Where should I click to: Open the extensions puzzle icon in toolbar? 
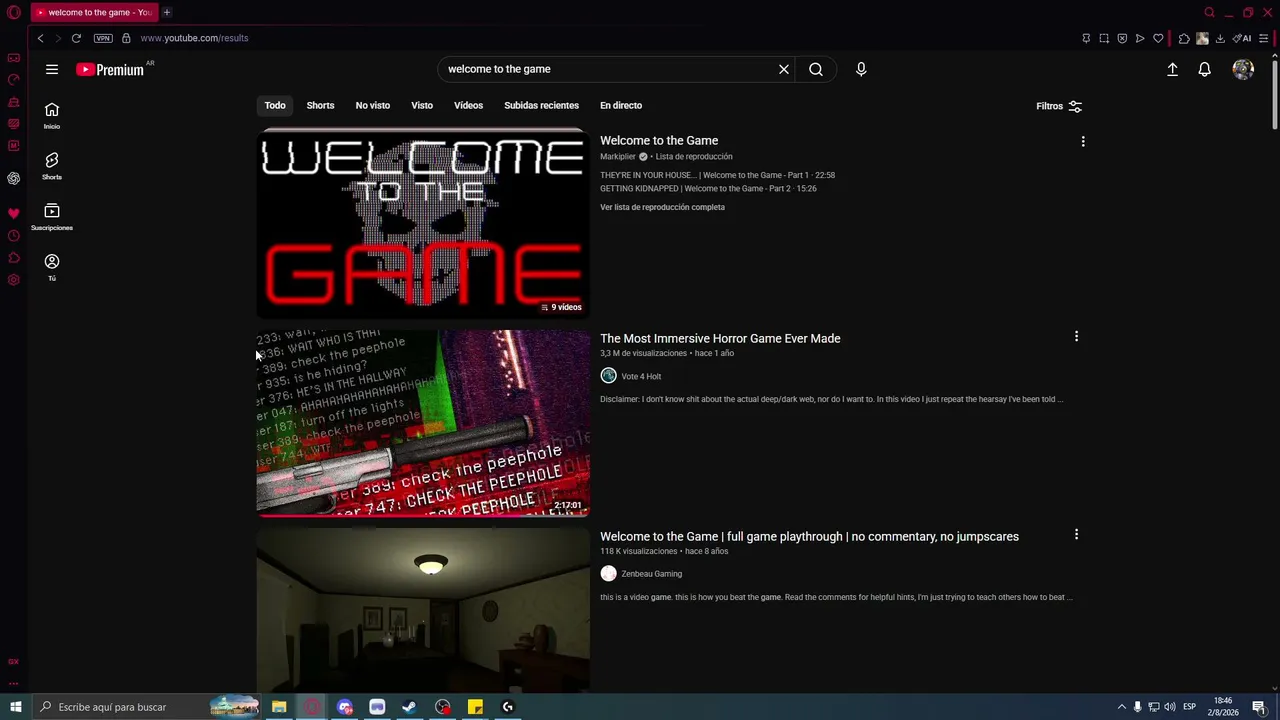(1184, 38)
